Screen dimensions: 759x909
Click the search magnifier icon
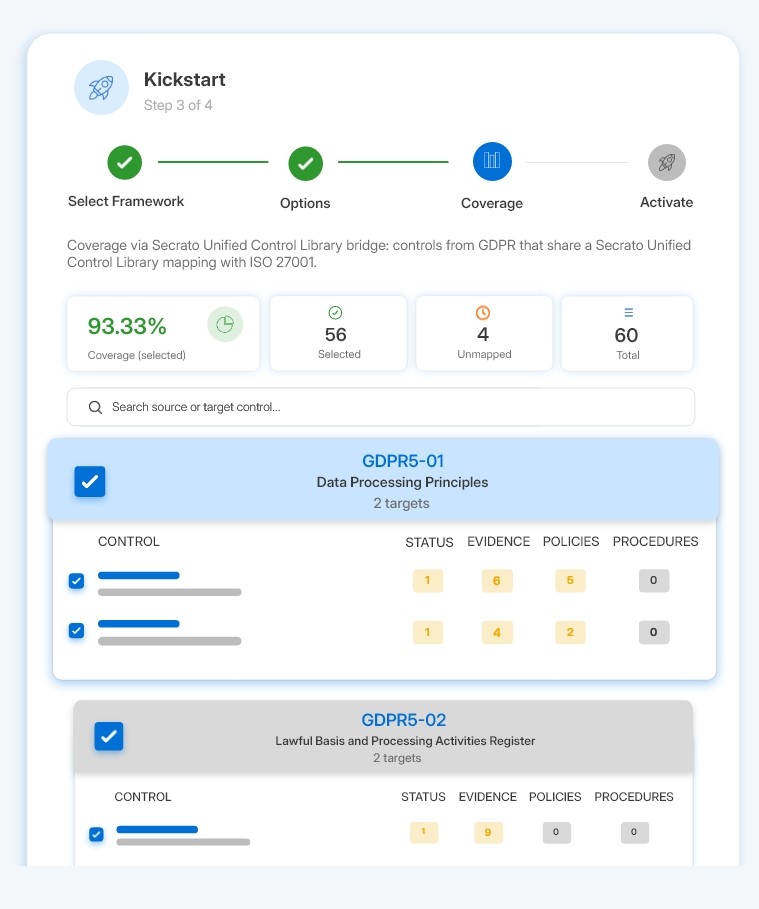96,407
